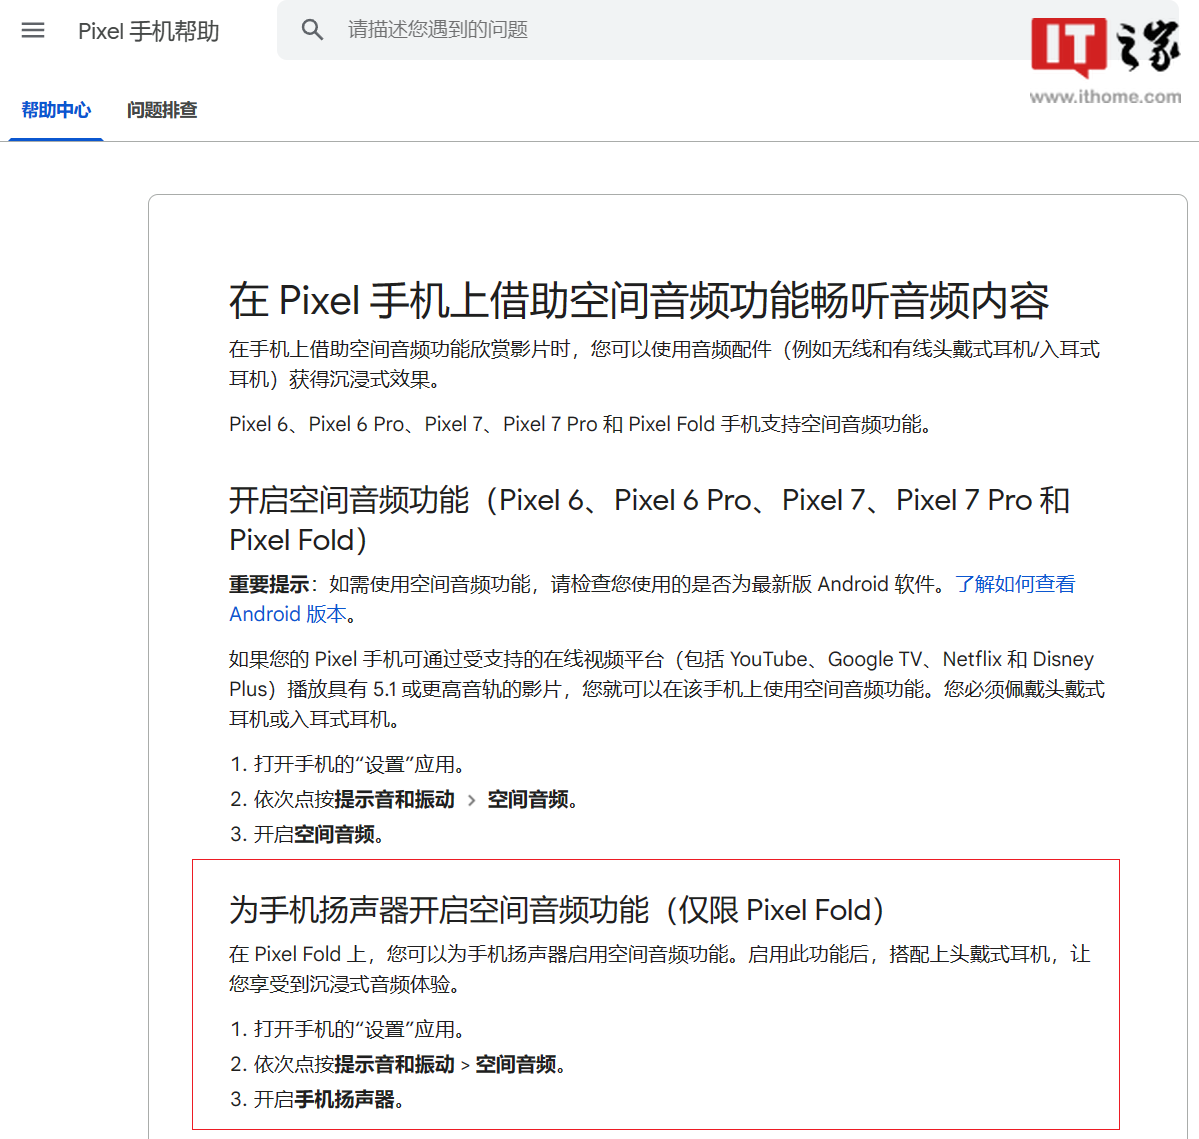Click the bold 提示音和振动 with chevron in first list
Viewport: 1199px width, 1139px height.
pos(395,800)
